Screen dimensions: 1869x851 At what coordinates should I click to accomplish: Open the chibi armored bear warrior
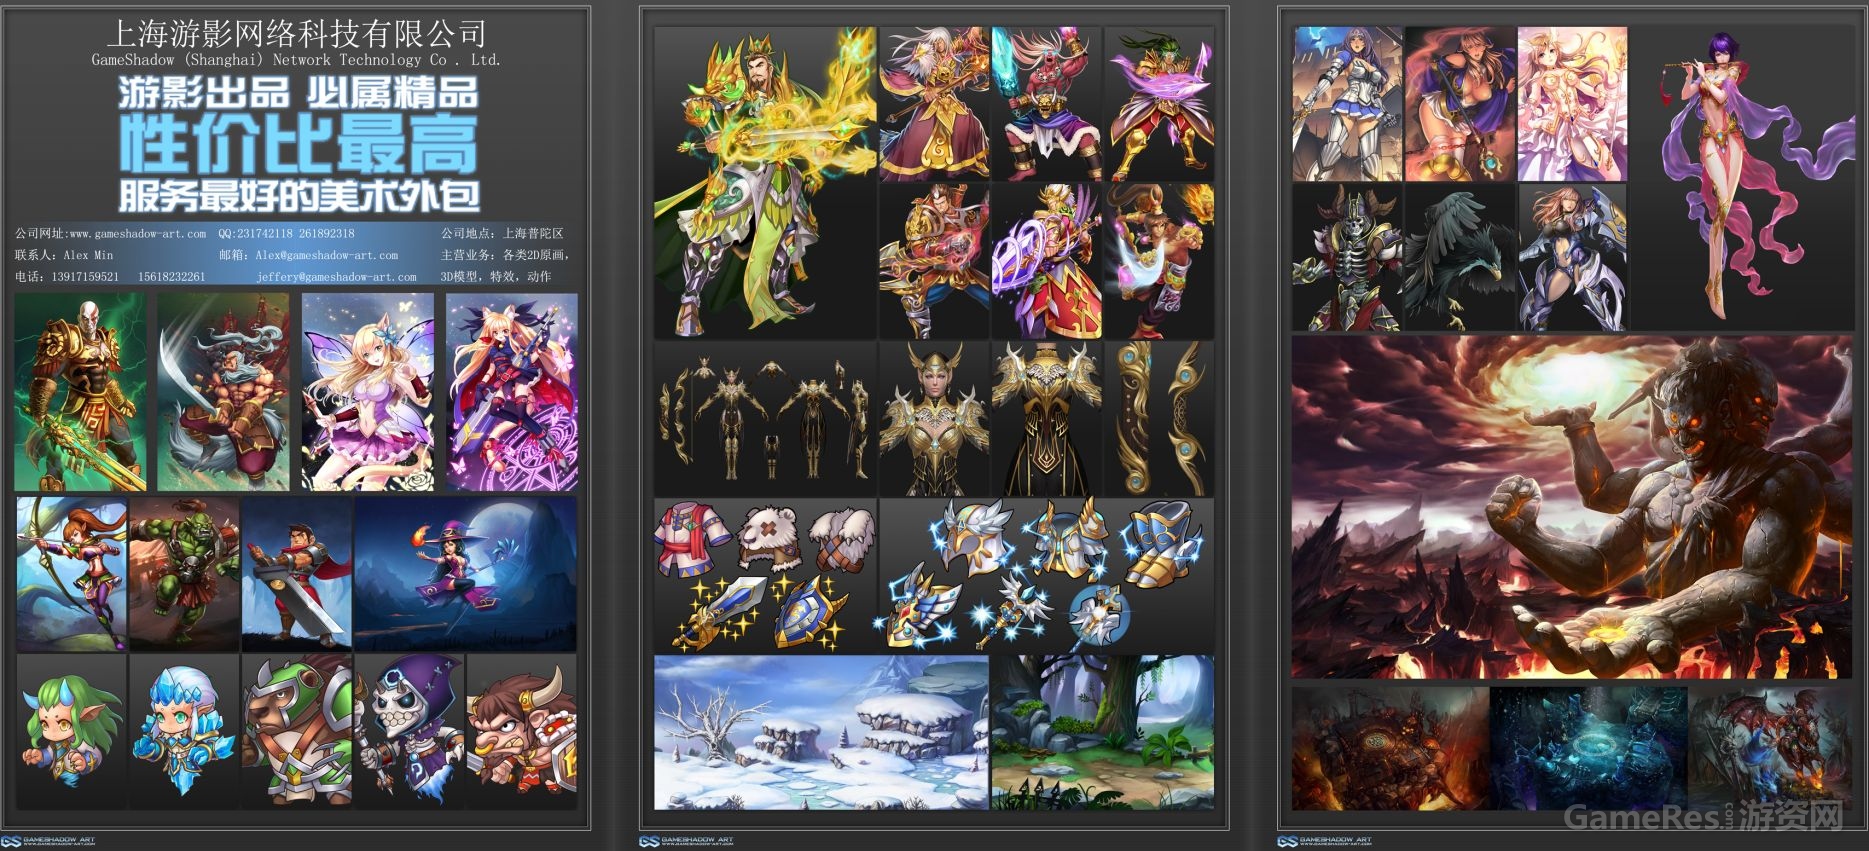tap(297, 732)
